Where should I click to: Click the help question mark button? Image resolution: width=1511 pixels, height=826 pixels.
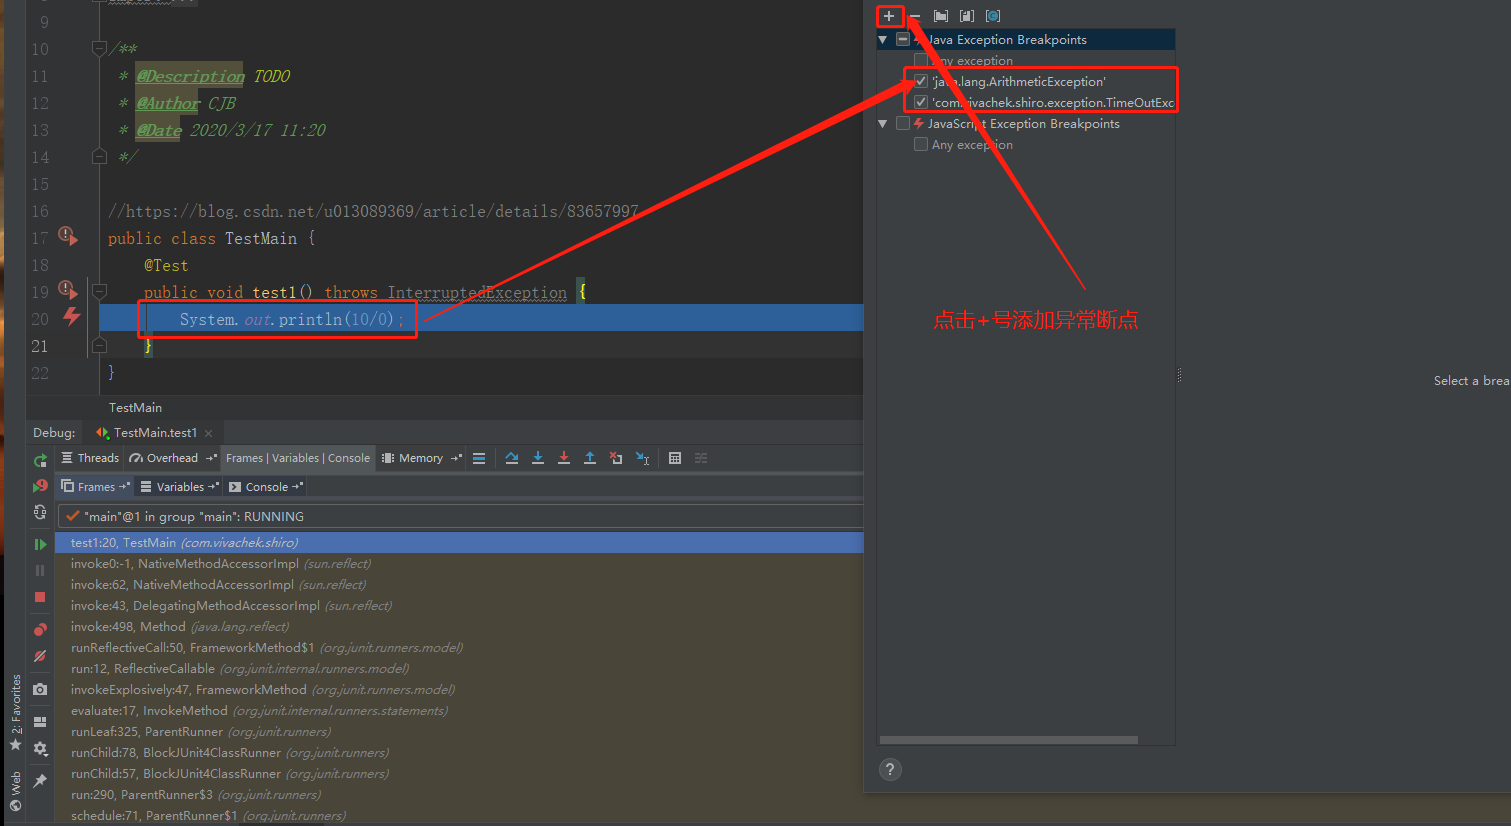[890, 769]
